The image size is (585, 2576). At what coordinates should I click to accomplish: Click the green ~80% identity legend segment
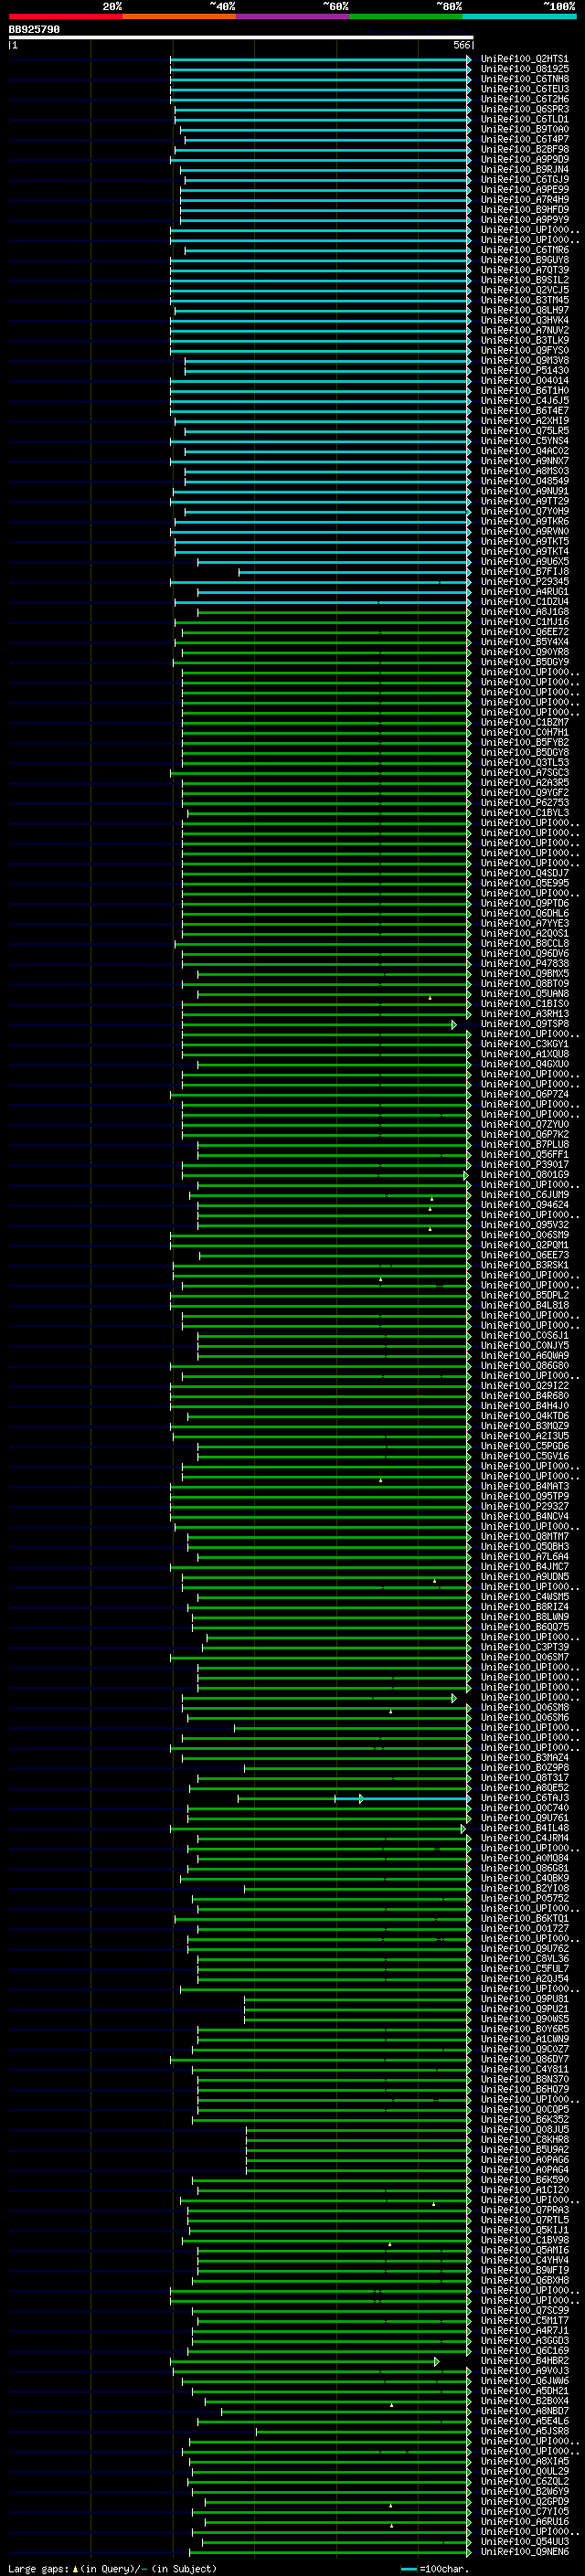point(406,16)
